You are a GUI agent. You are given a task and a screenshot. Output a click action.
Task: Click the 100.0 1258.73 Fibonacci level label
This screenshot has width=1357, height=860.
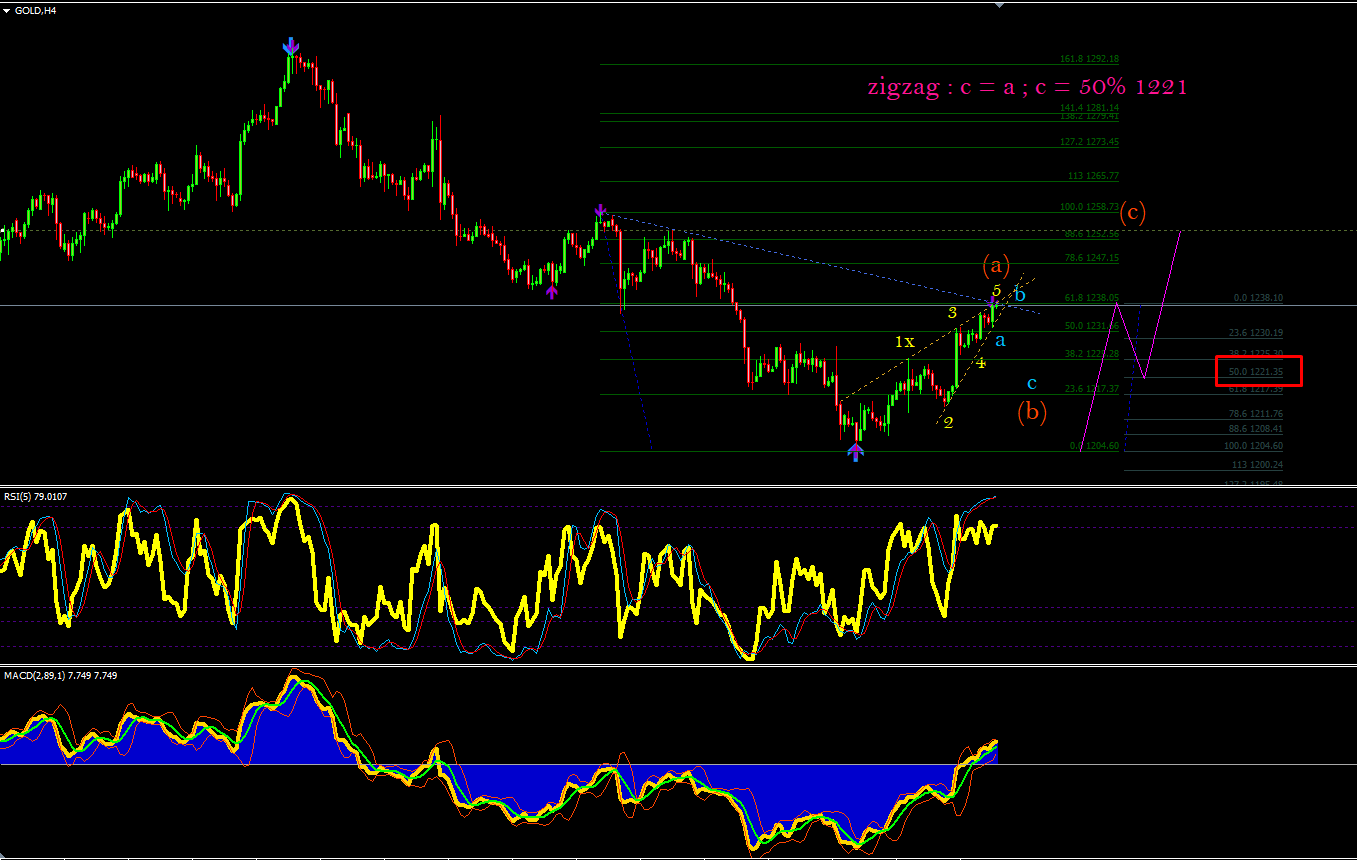coord(1089,207)
